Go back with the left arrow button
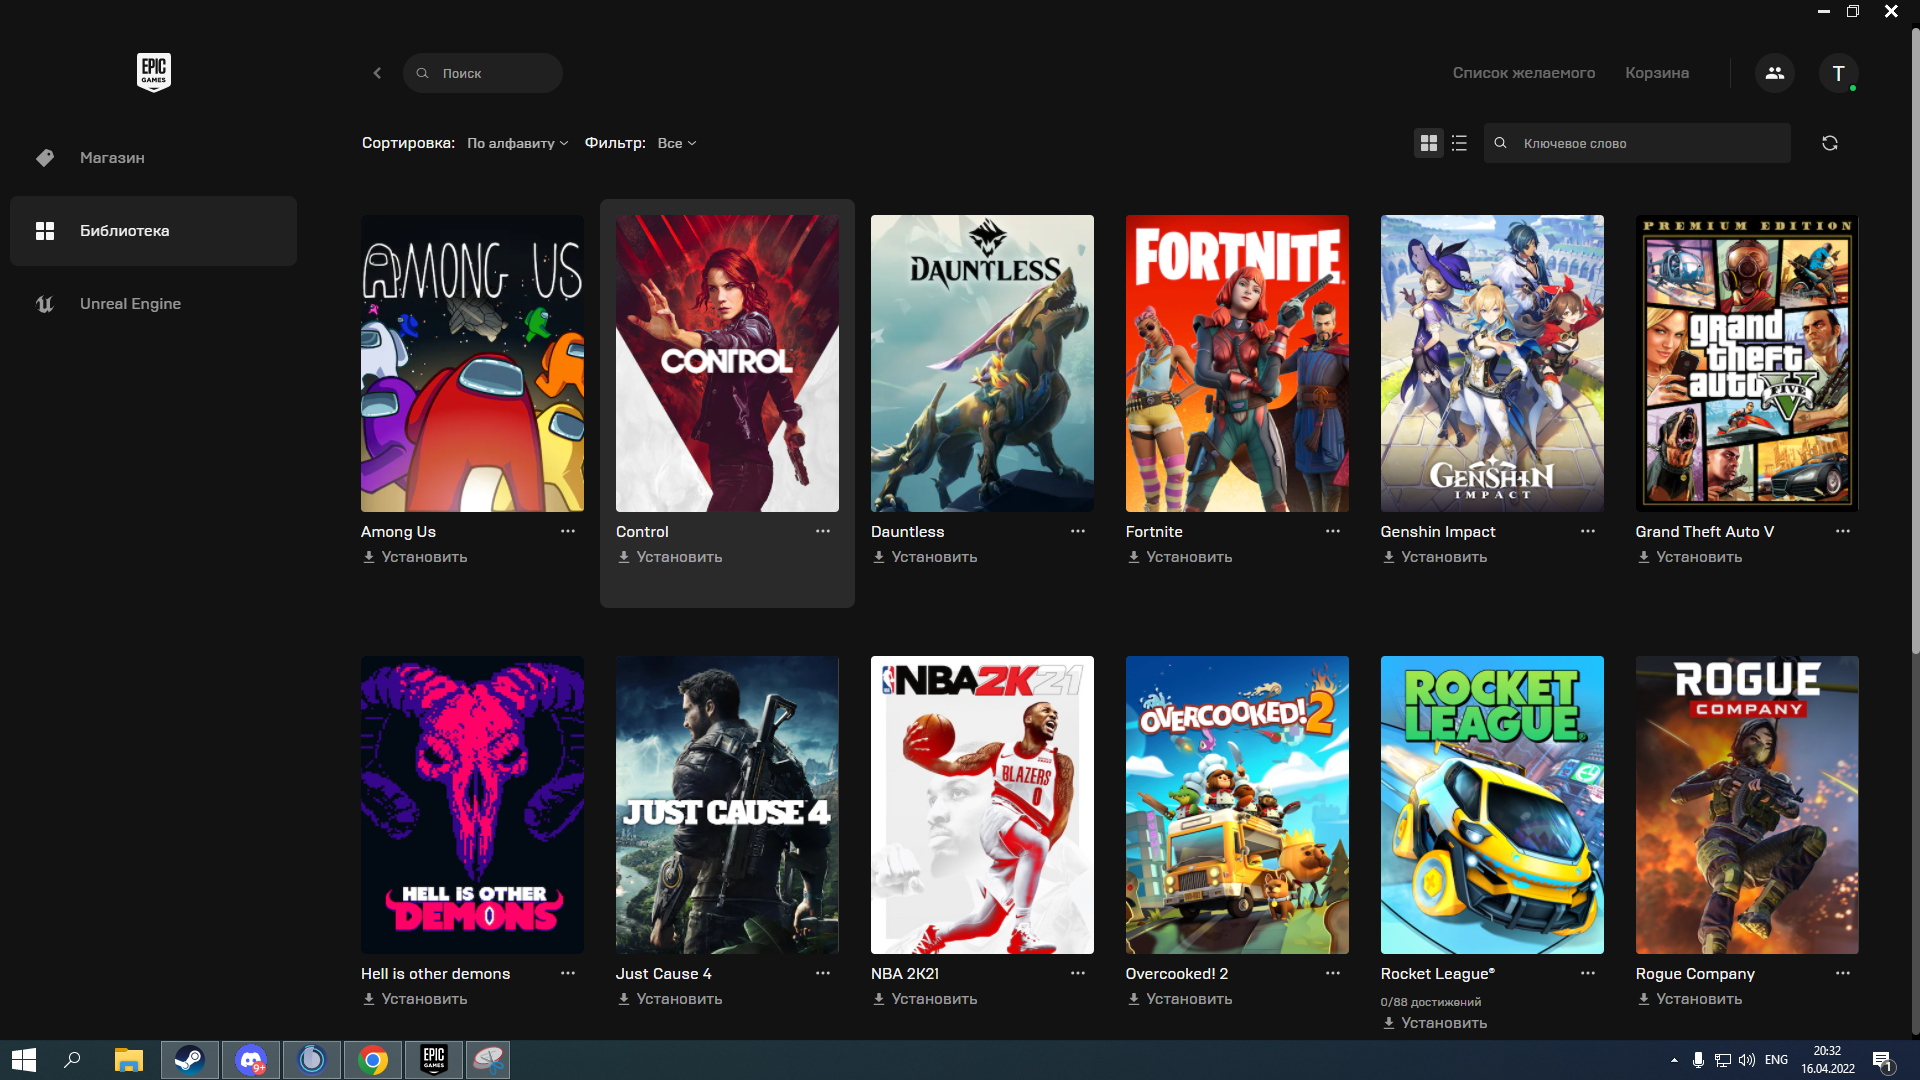1920x1080 pixels. pyautogui.click(x=377, y=73)
